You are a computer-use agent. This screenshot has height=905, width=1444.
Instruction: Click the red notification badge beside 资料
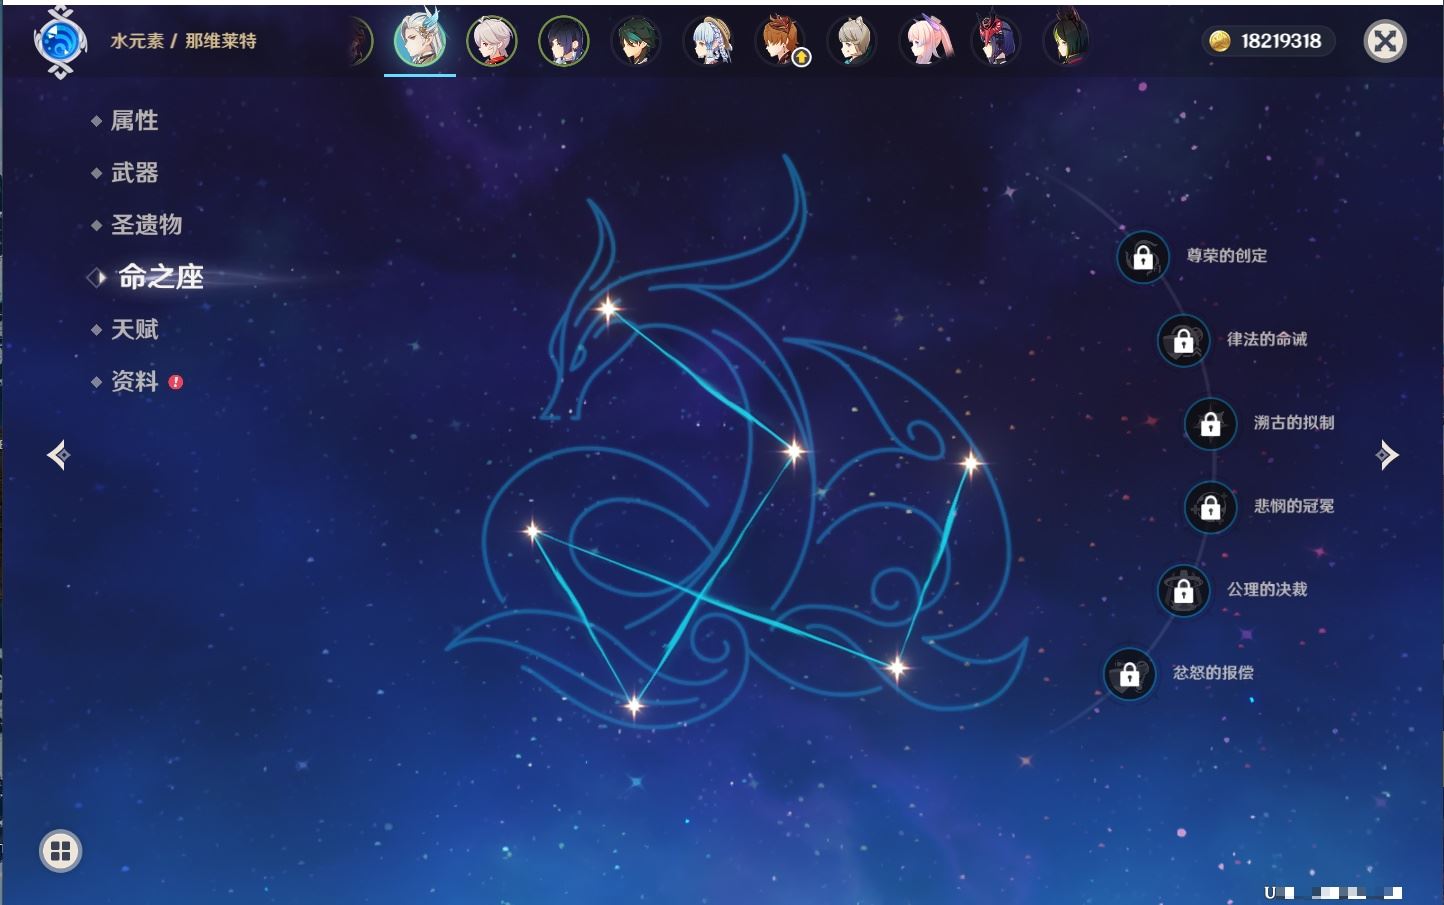(x=176, y=382)
